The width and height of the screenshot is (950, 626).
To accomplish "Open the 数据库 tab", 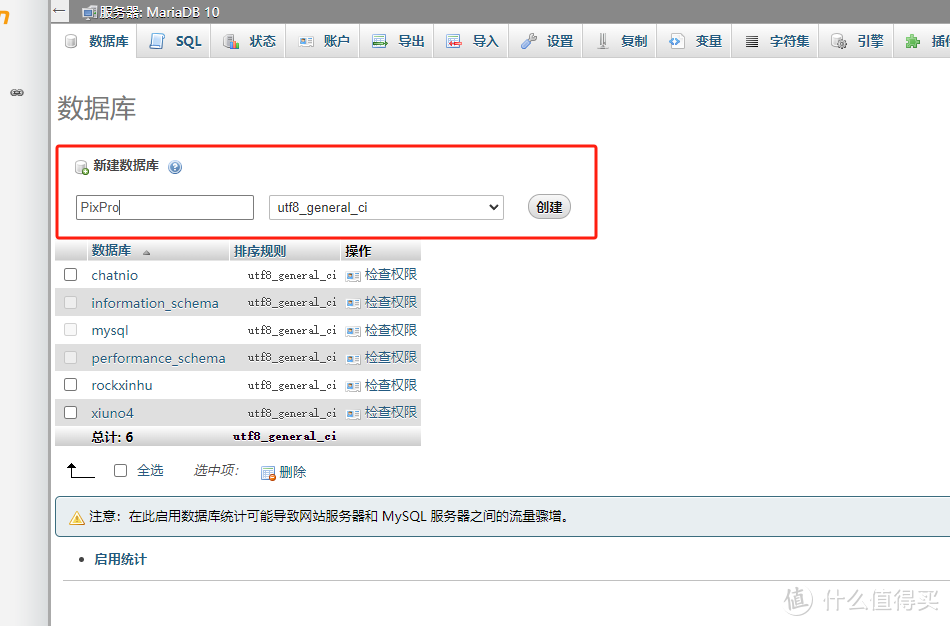I will [97, 41].
